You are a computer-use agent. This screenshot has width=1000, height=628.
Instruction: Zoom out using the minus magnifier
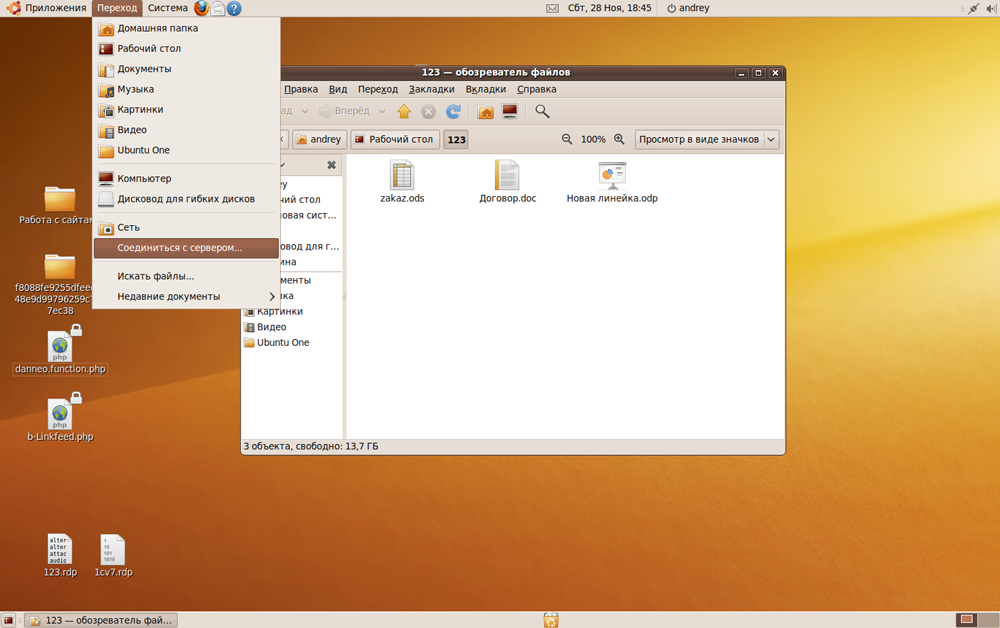coord(567,140)
